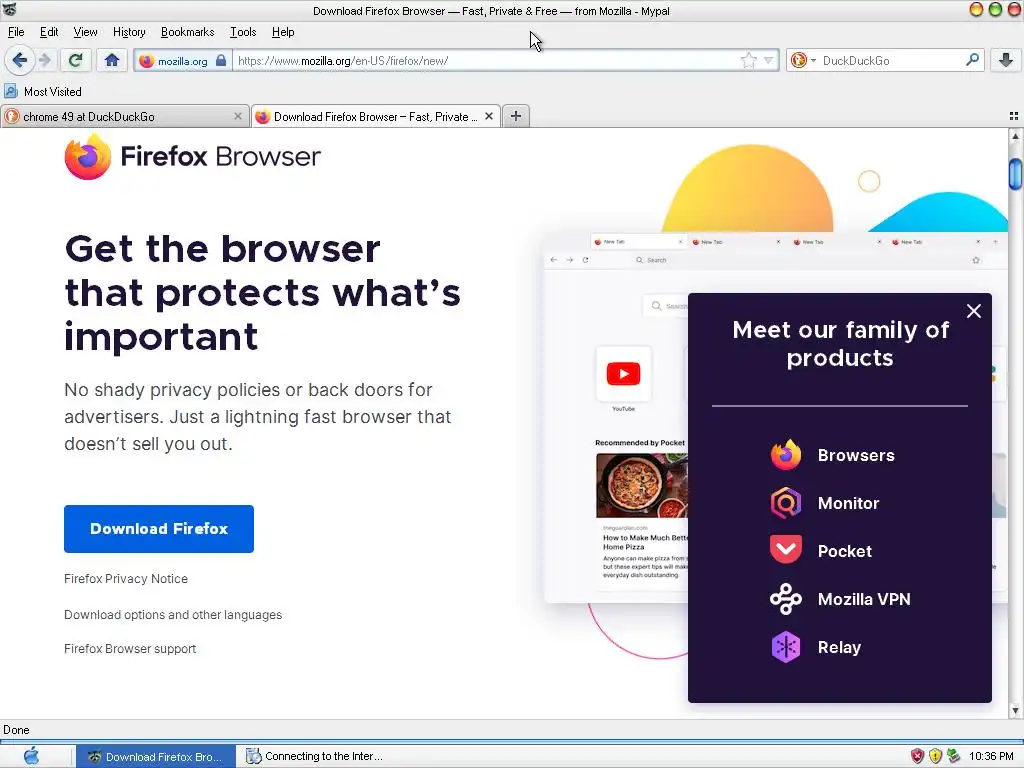Close the Meet our family popup

(974, 311)
